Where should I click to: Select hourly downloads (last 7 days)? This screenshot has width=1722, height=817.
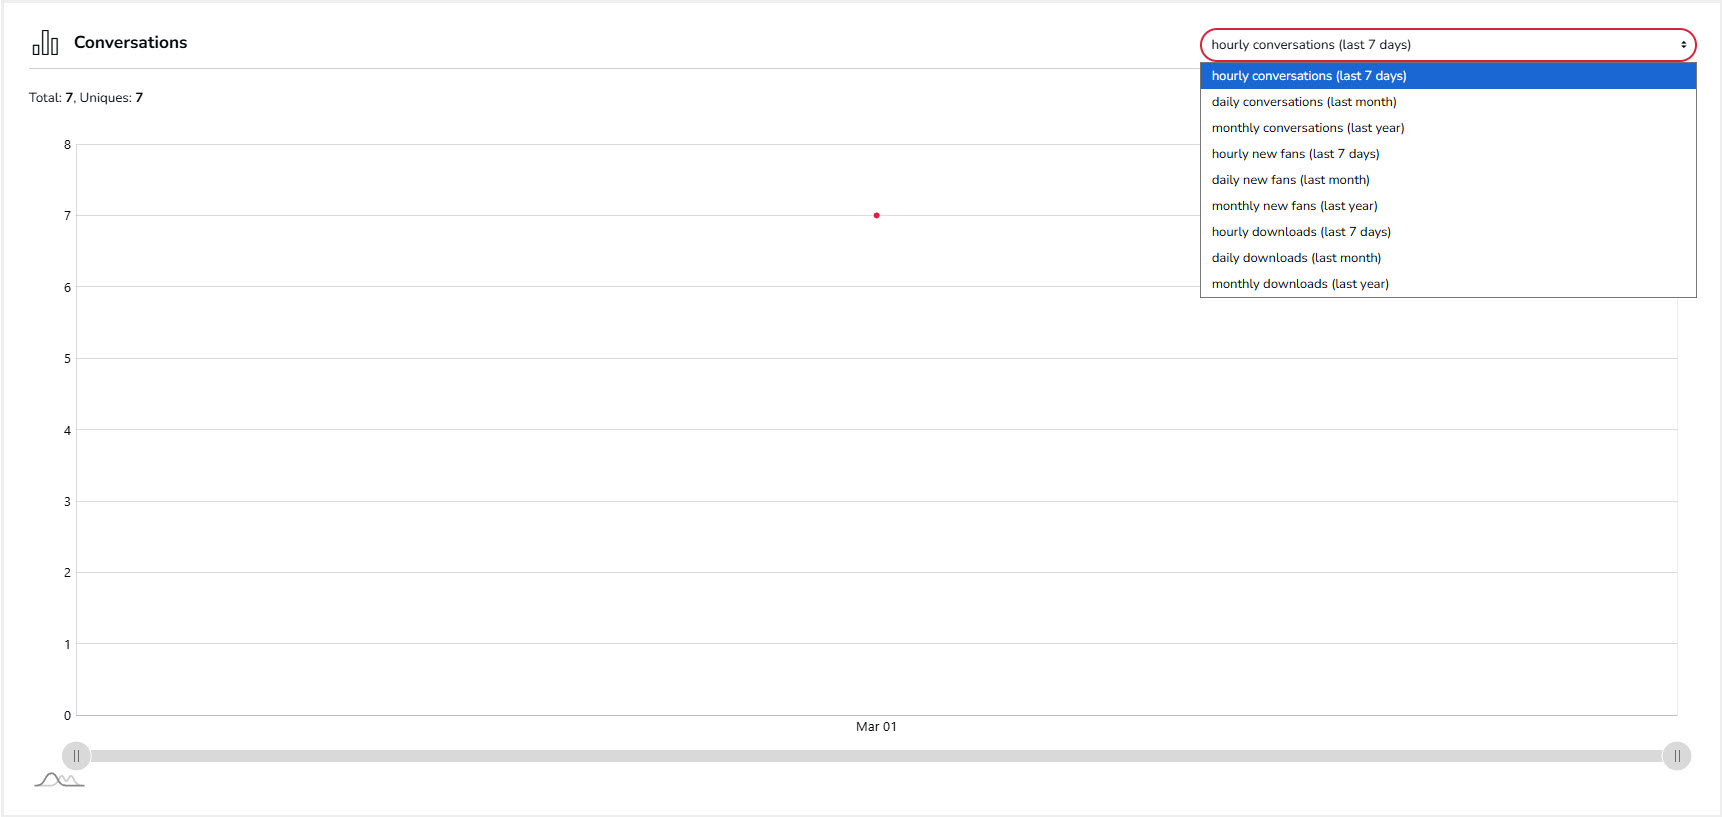1301,232
